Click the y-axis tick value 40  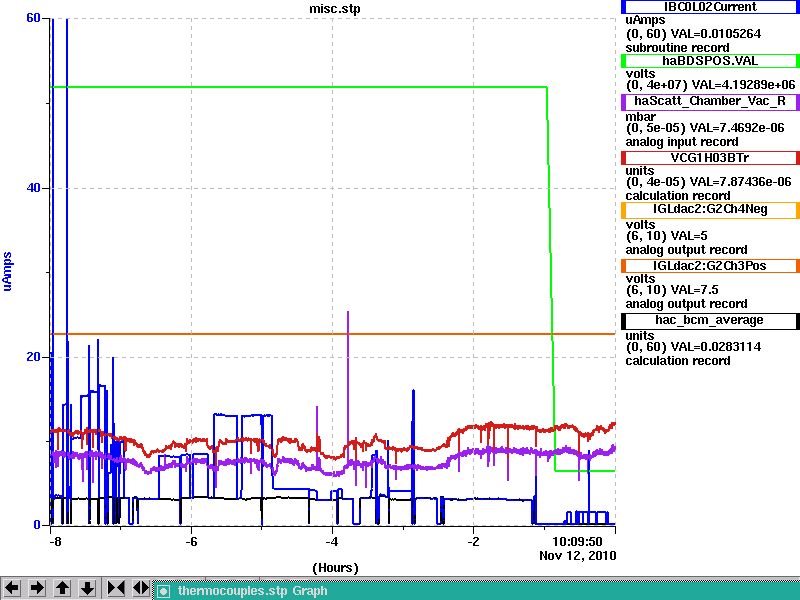(x=33, y=188)
